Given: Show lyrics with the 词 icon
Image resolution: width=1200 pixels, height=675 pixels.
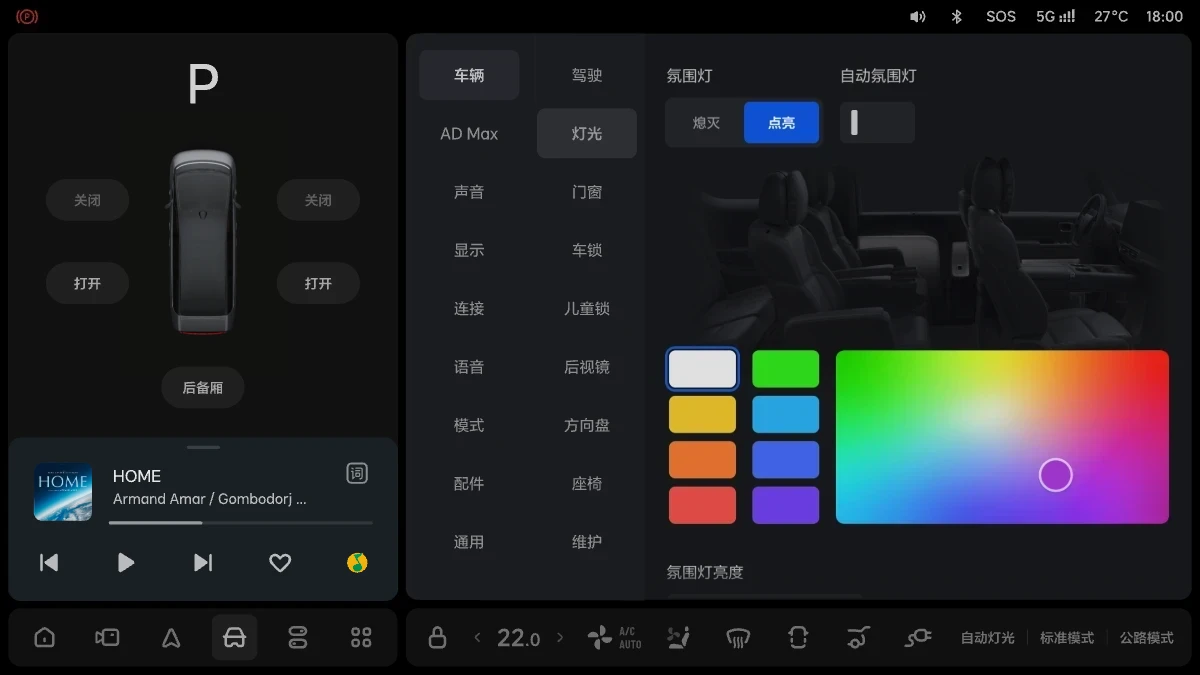Looking at the screenshot, I should 357,474.
